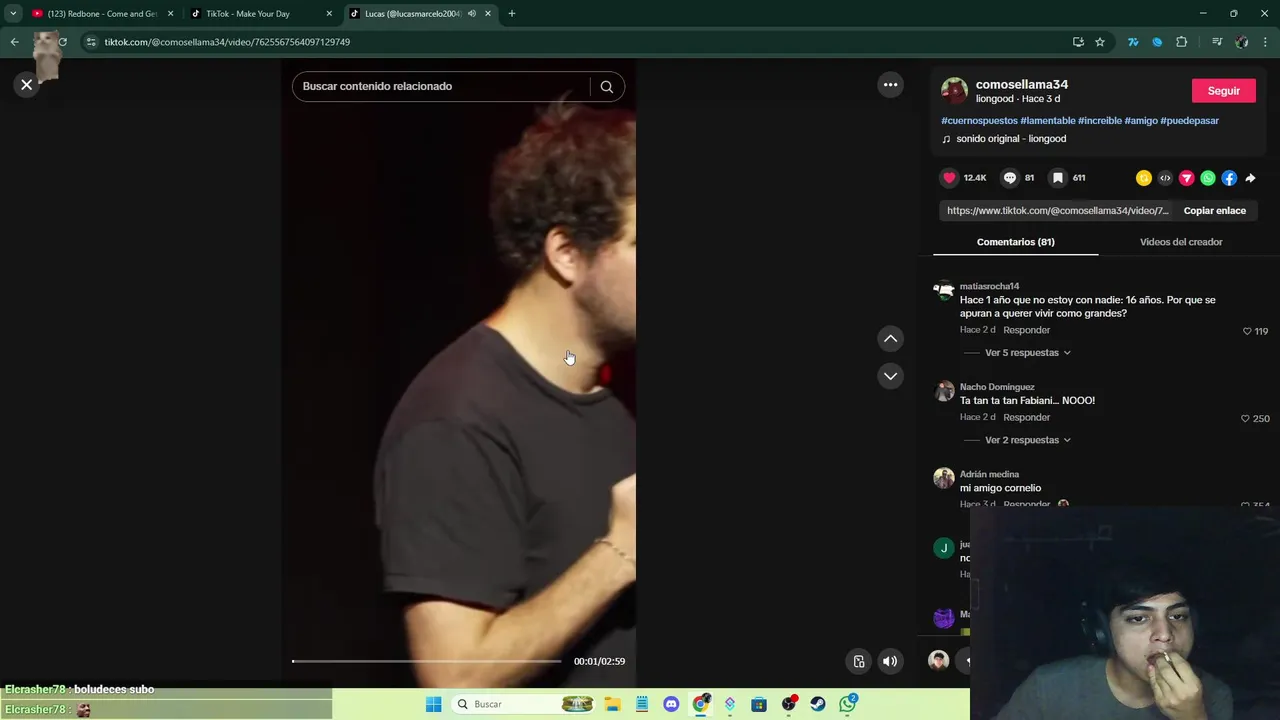Bookmark this page with star icon
Screen dimensions: 1280x720
[x=1100, y=42]
